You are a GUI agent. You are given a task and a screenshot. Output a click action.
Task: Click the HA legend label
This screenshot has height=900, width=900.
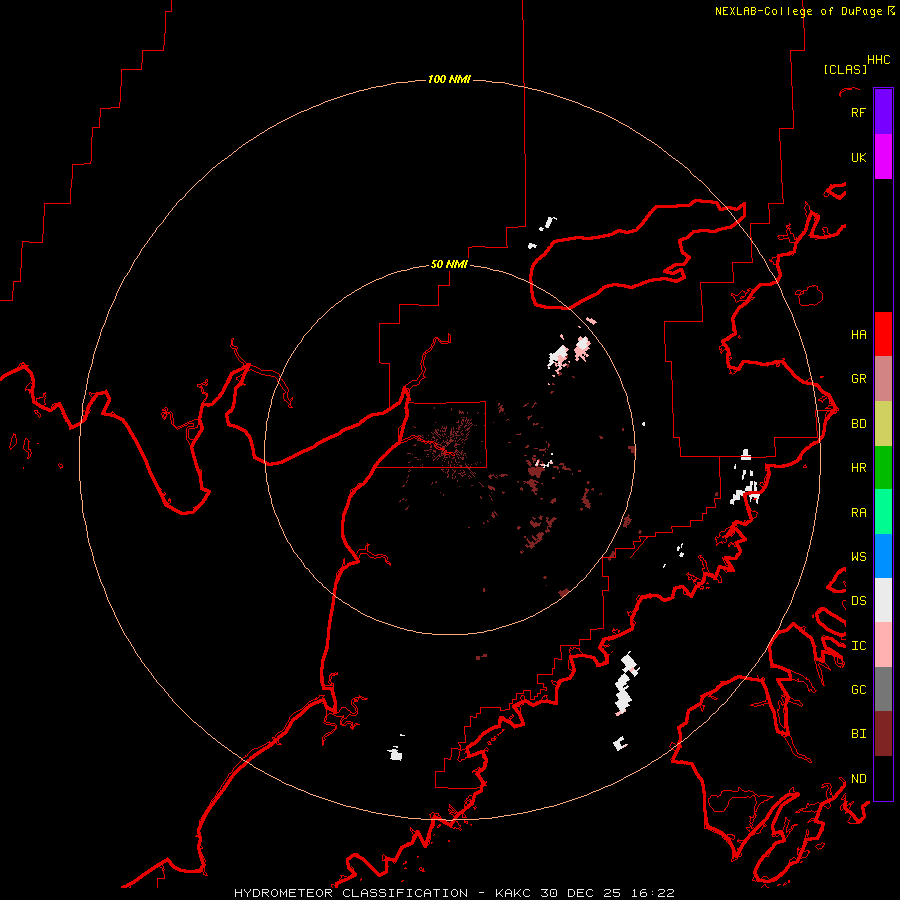click(858, 335)
